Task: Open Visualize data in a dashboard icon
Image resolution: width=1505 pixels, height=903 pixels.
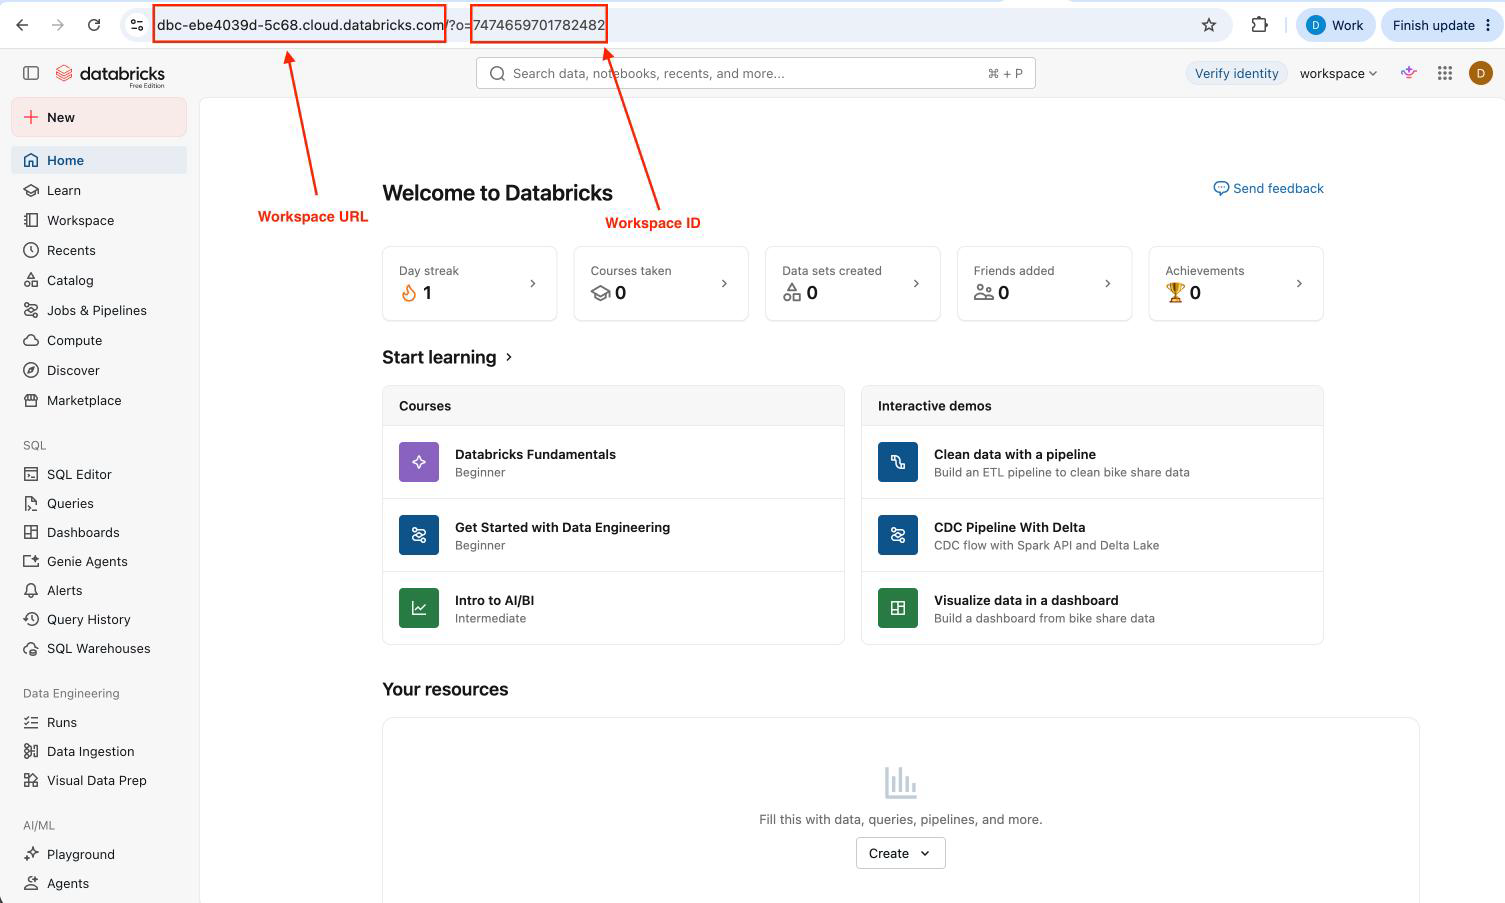Action: click(898, 608)
